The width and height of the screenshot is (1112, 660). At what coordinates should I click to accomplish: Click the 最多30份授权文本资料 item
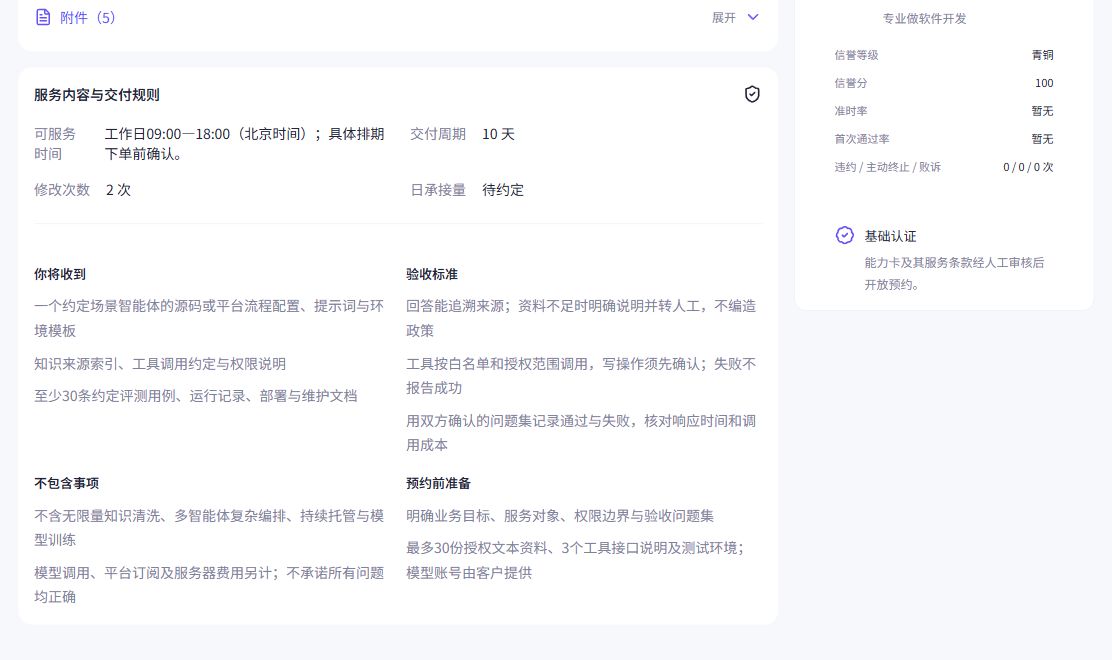click(575, 560)
